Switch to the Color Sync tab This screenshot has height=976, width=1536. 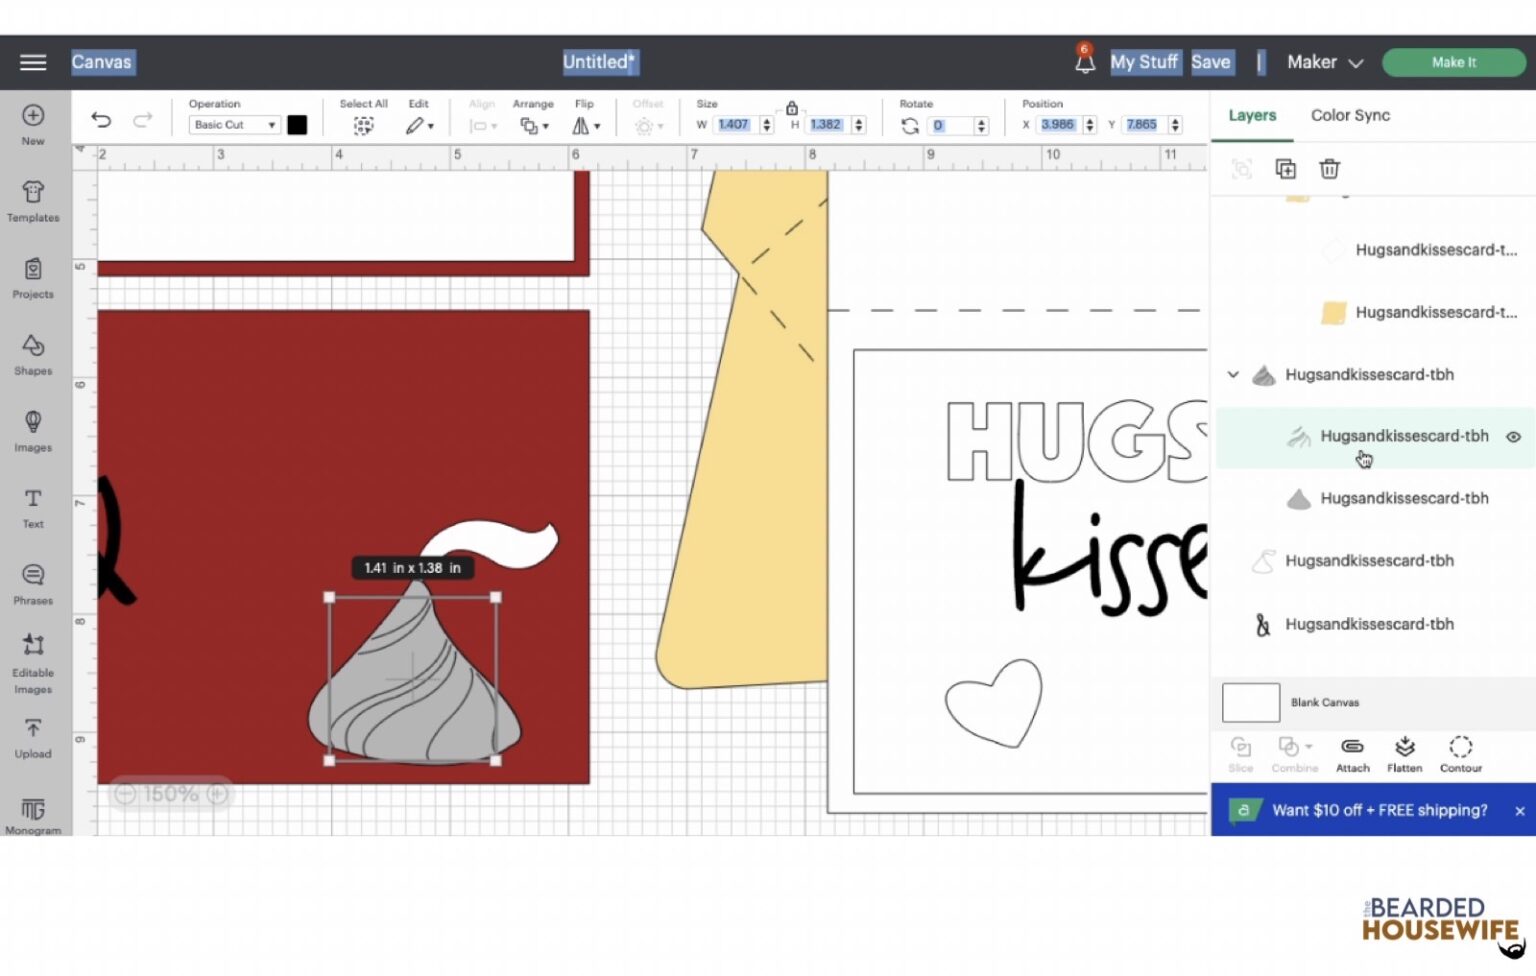[x=1350, y=115]
